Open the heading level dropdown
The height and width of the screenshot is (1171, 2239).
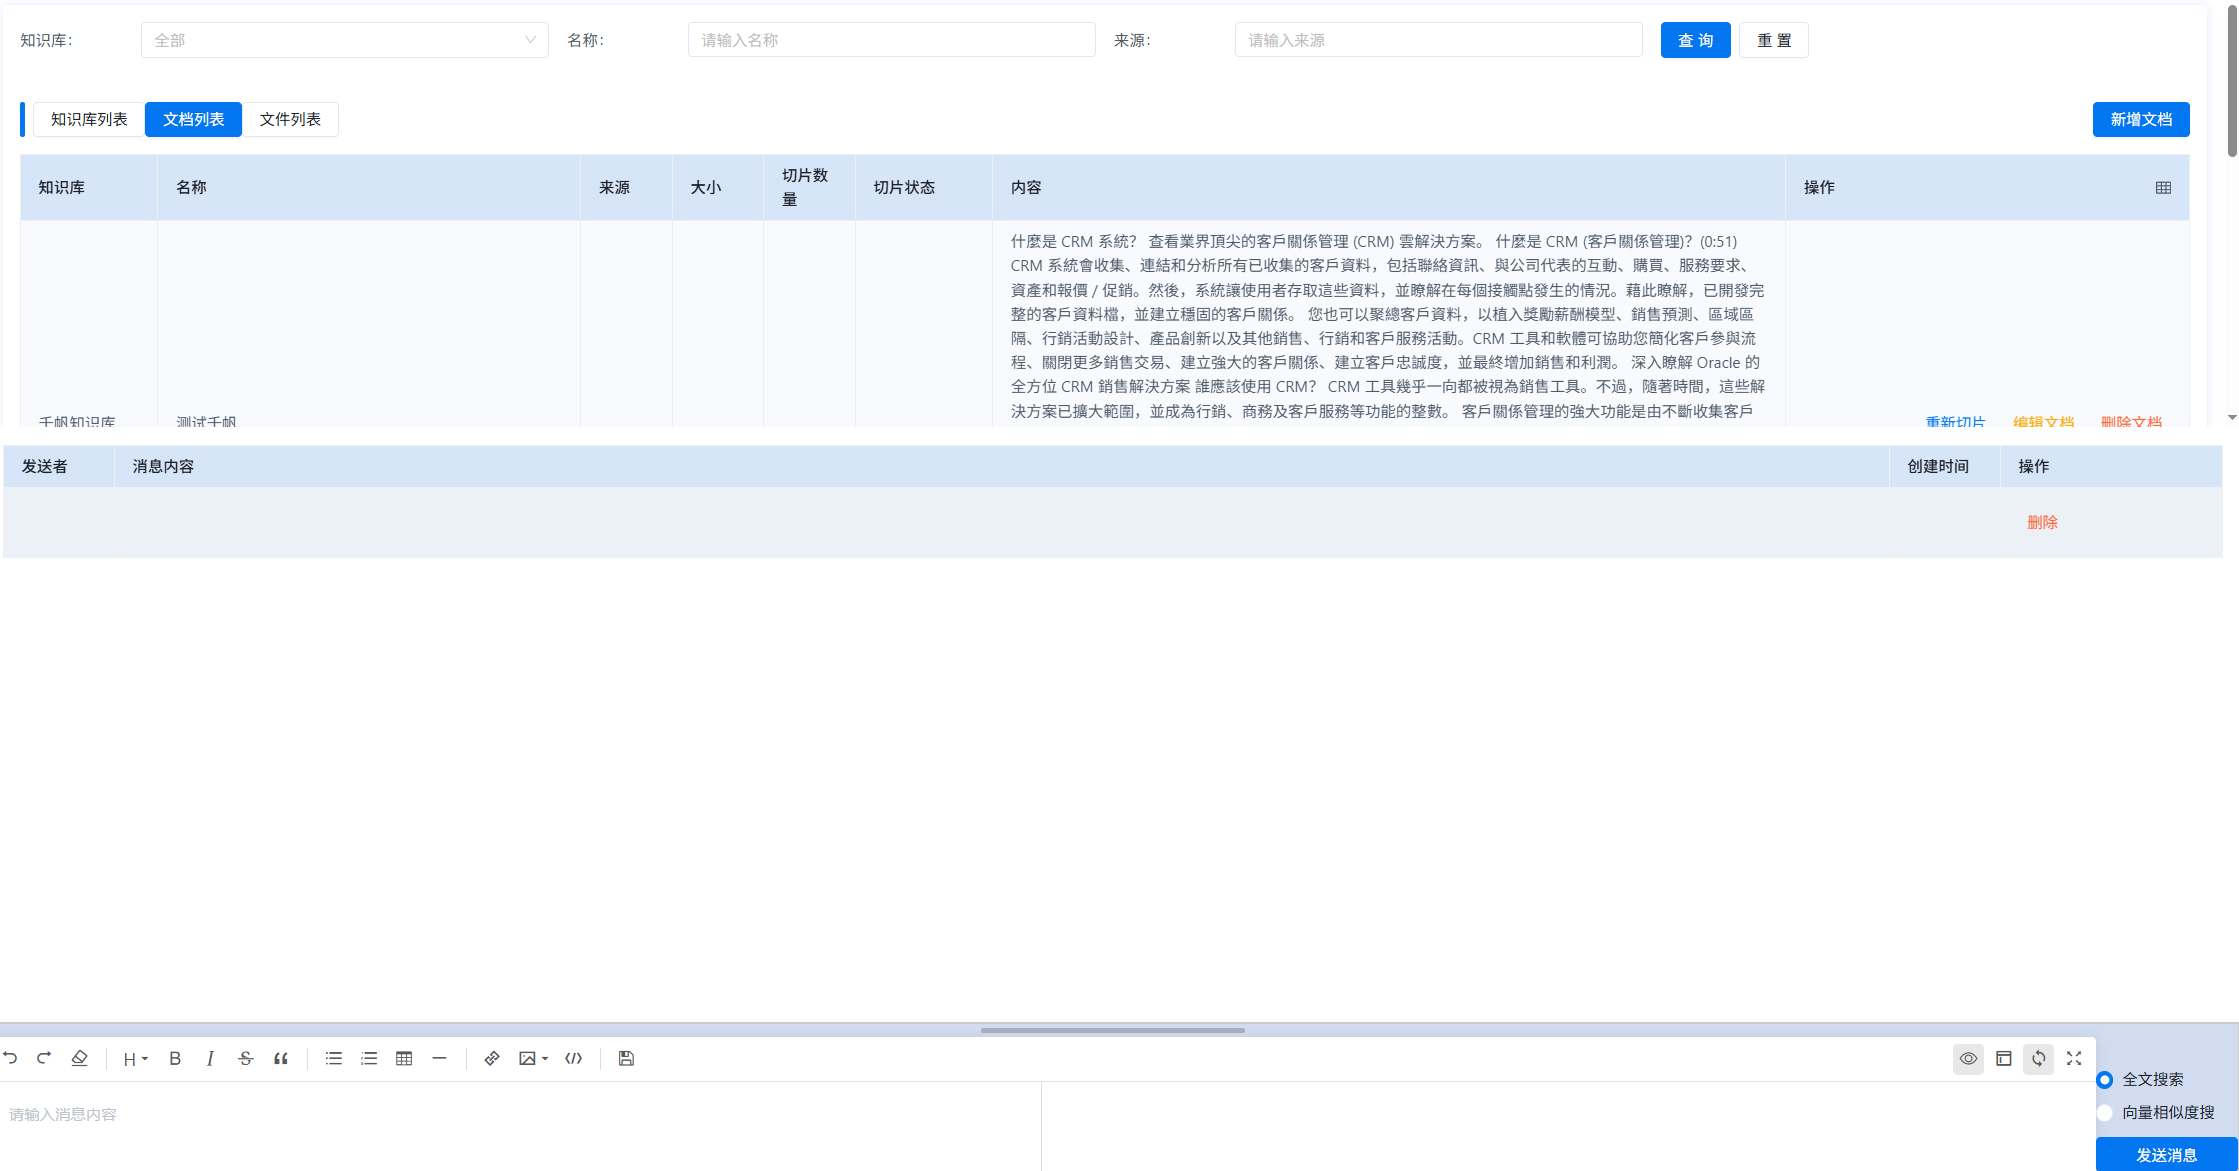coord(132,1058)
